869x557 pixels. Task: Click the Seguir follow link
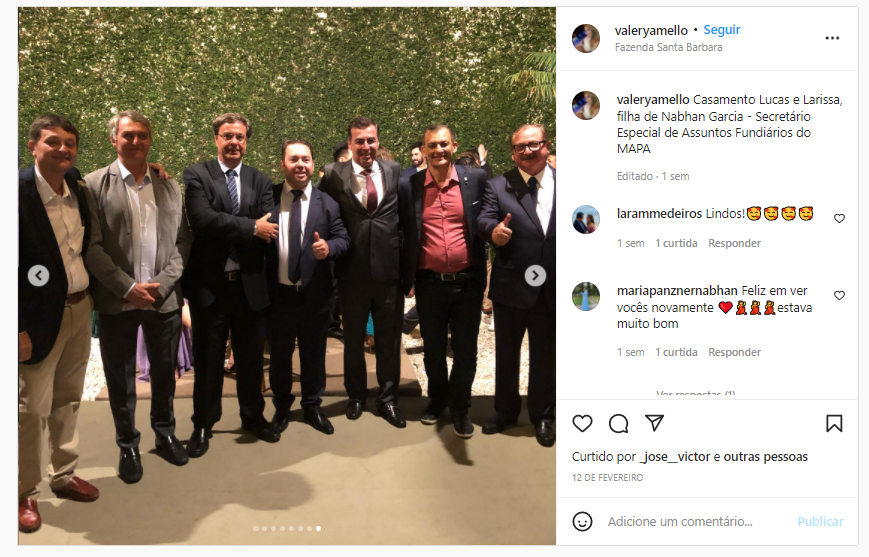[x=722, y=30]
